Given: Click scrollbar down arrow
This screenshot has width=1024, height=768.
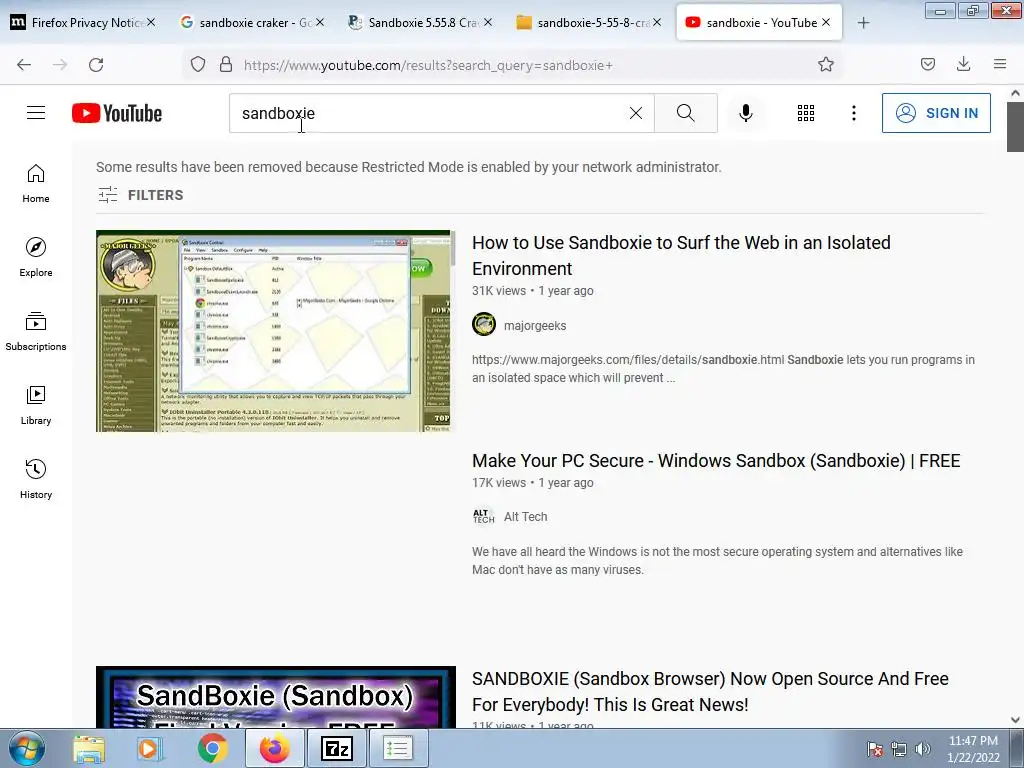Looking at the screenshot, I should point(1016,720).
